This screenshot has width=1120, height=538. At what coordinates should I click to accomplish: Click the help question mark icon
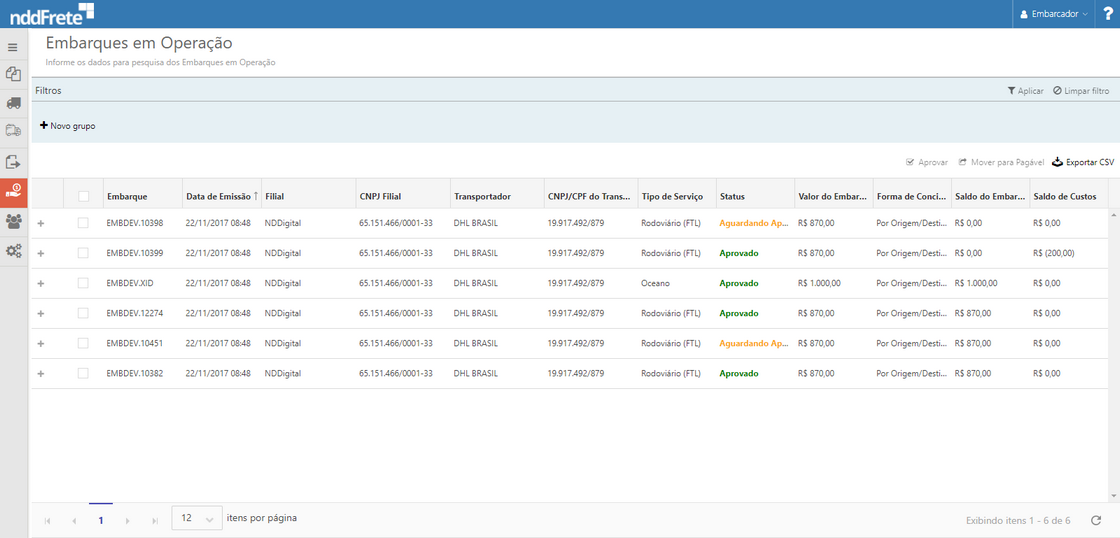[x=1107, y=14]
